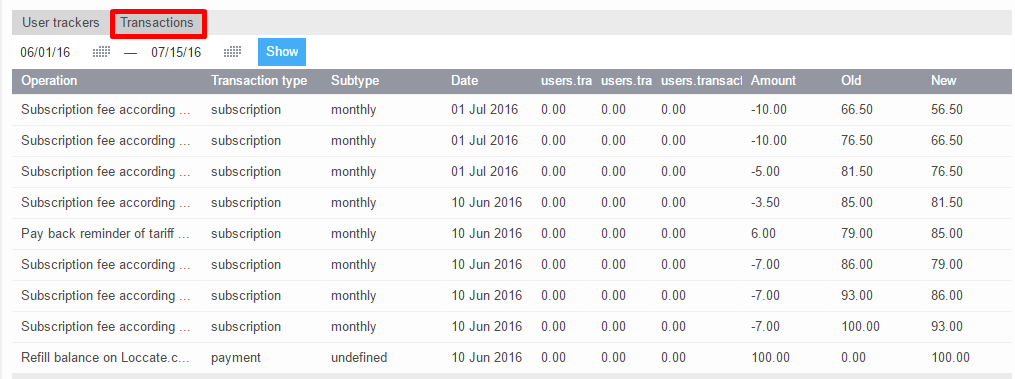The image size is (1015, 379).
Task: Open the start date calendar picker icon
Action: point(102,52)
